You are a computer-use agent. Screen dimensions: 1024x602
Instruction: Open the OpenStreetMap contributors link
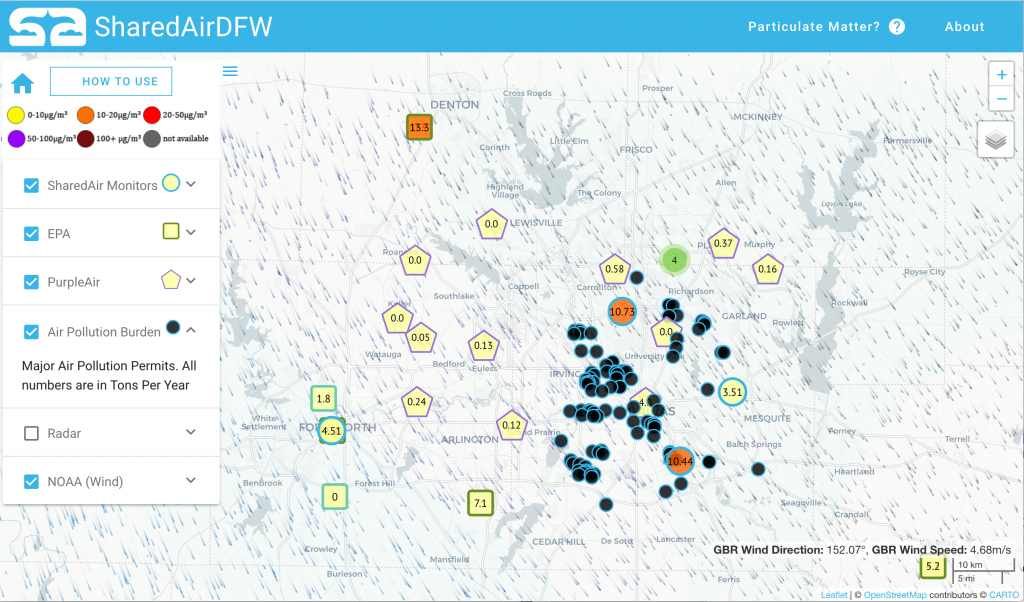pos(895,594)
